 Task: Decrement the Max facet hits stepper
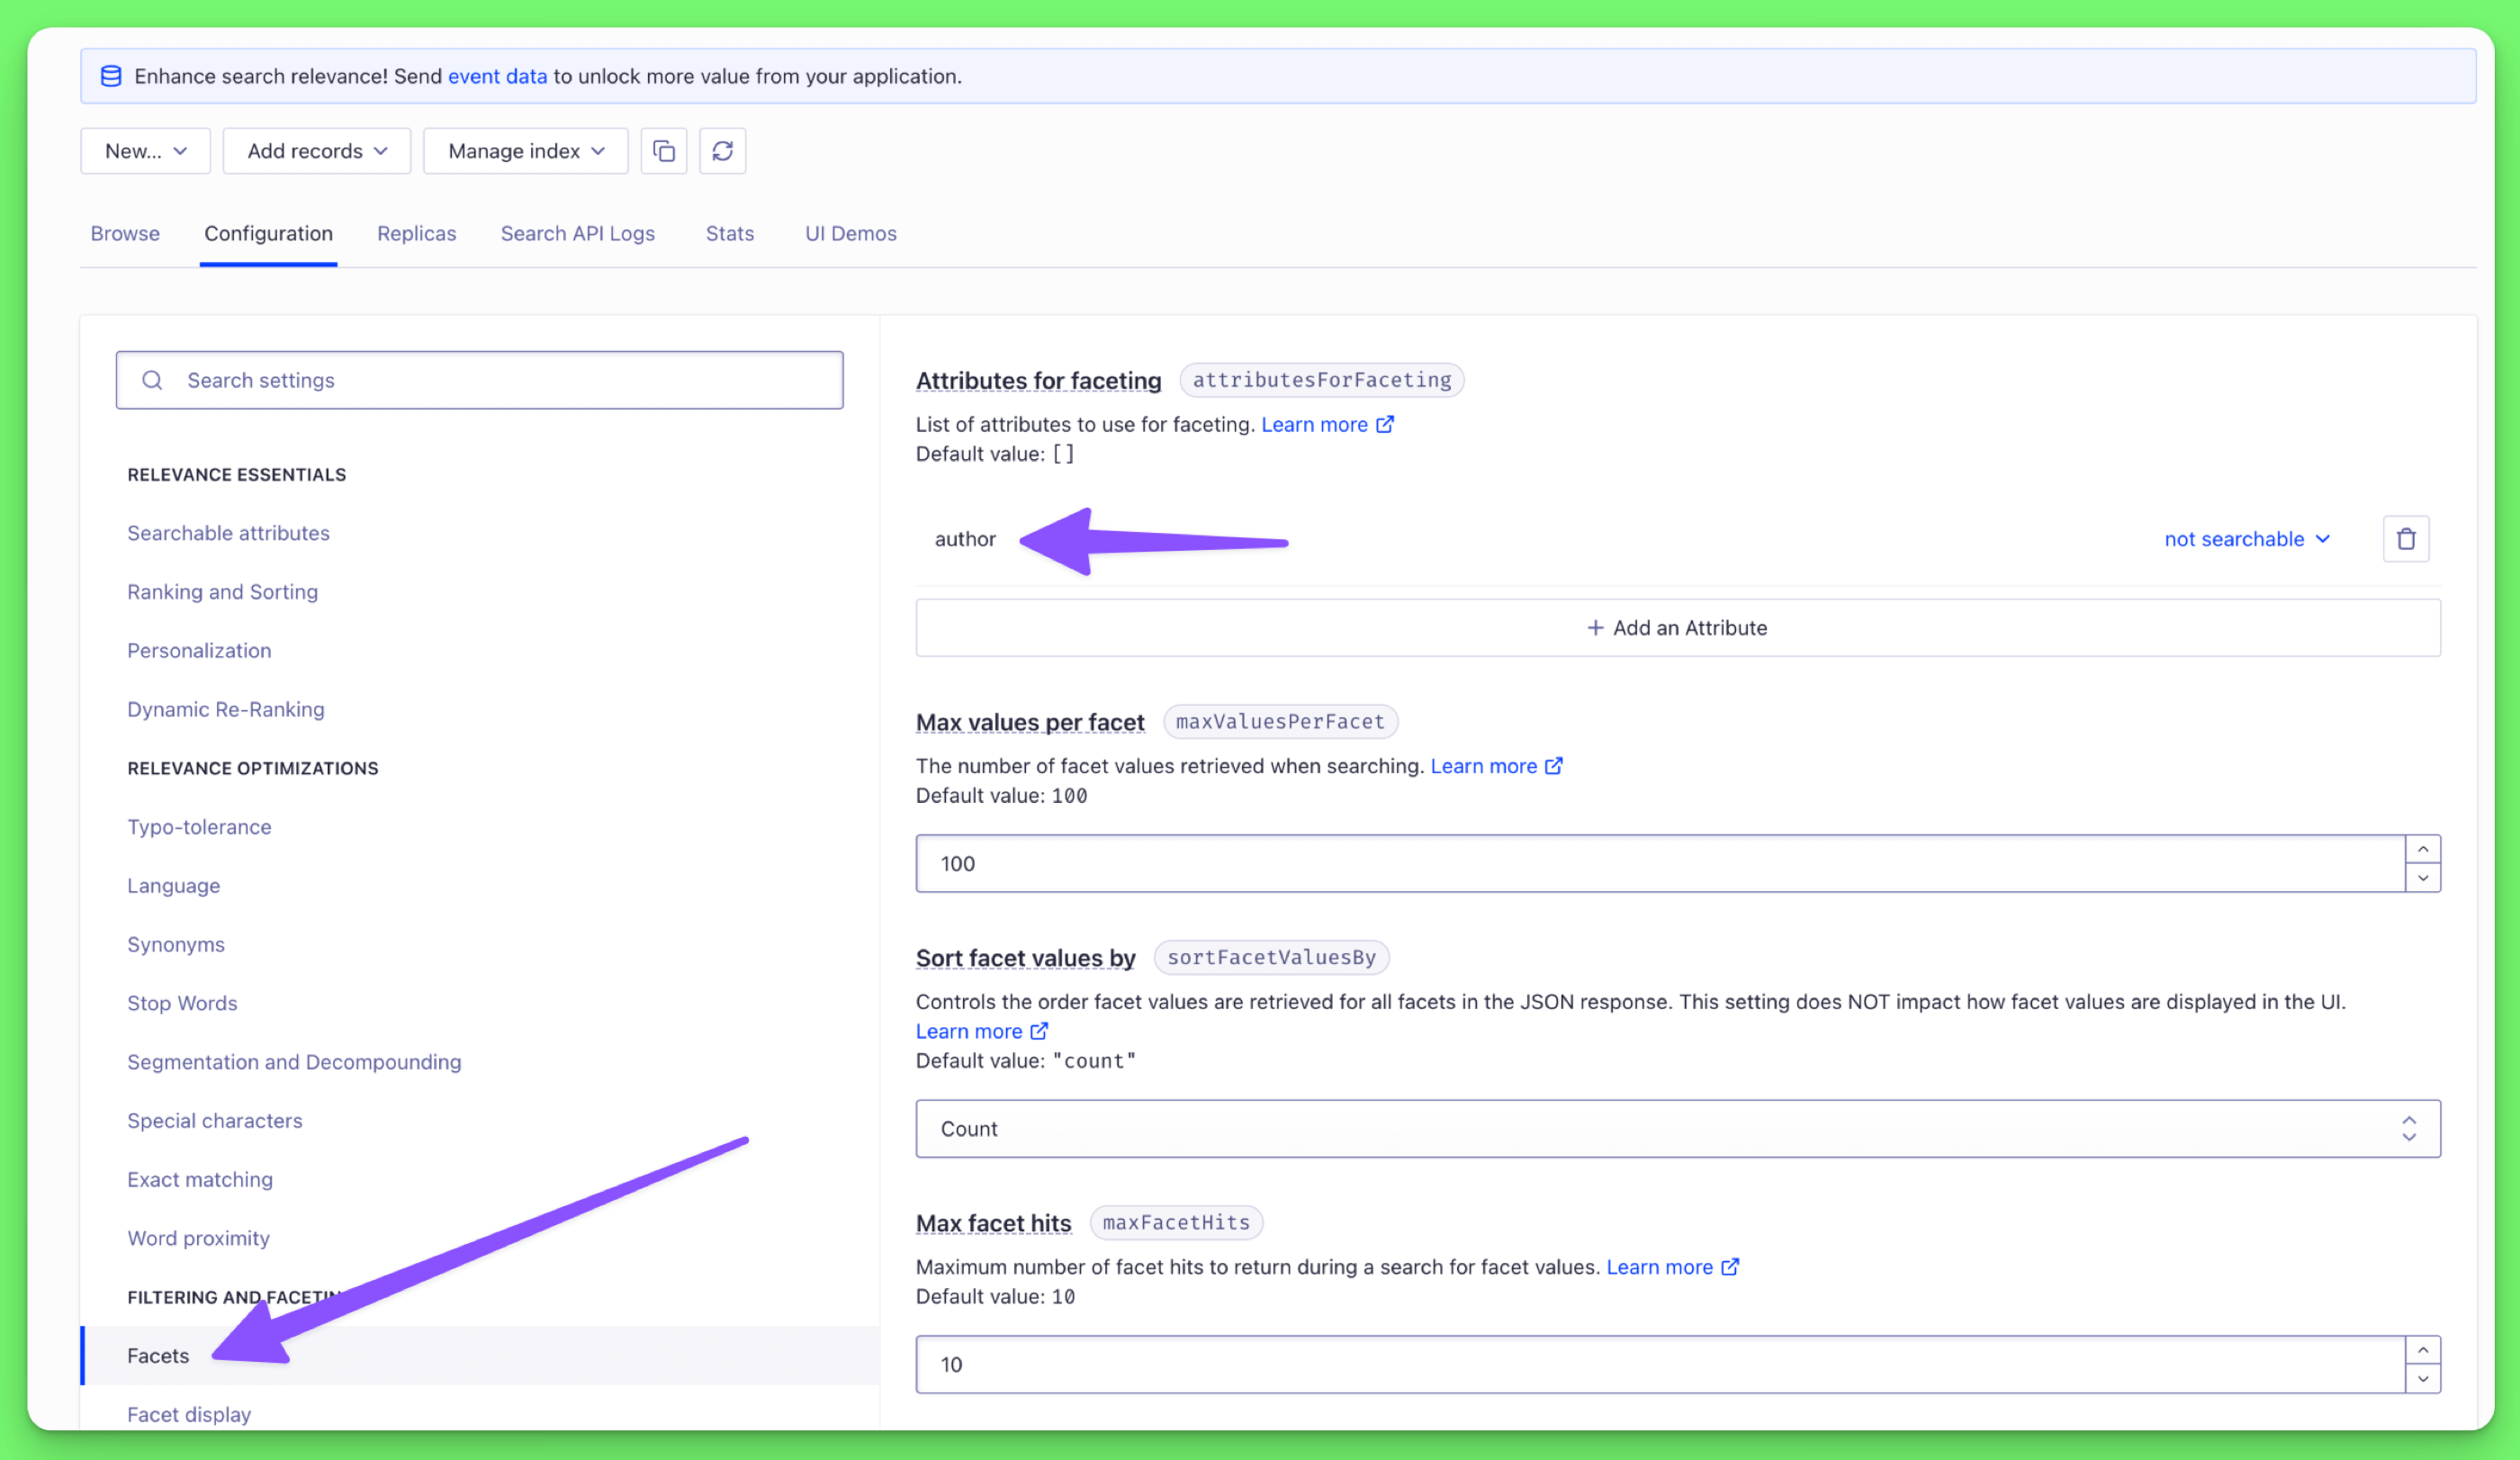2422,1379
